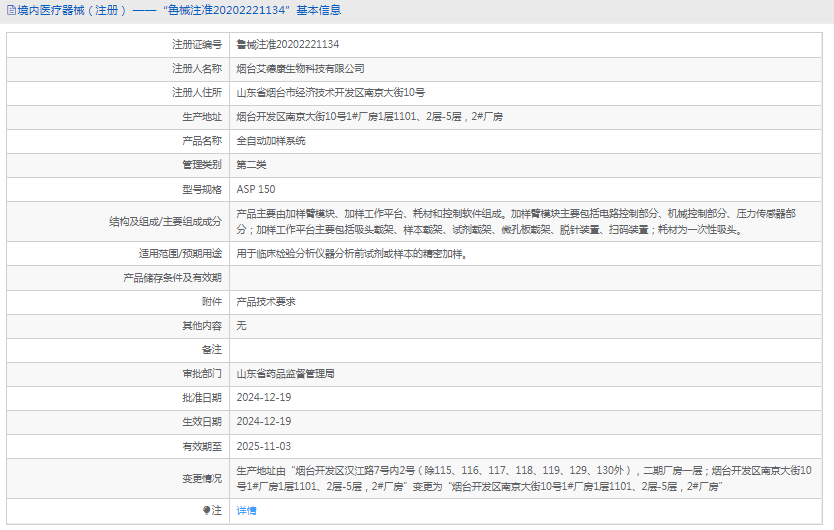Select the 无 value in 其他内容 row

pos(241,326)
